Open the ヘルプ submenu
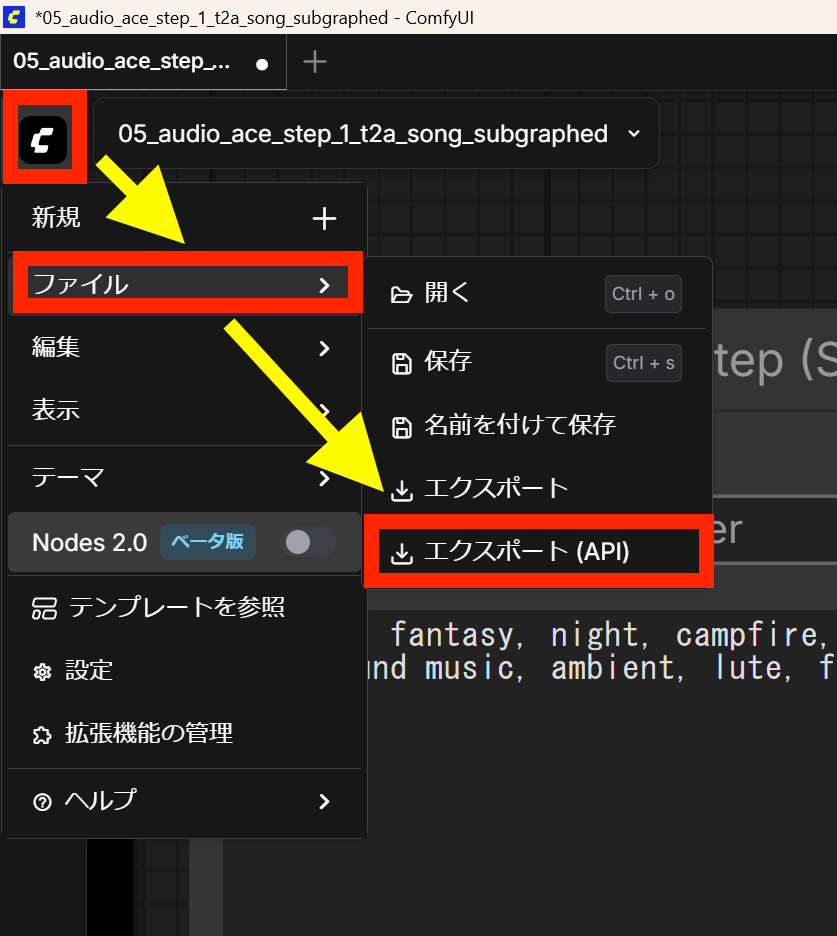The image size is (837, 936). [323, 802]
